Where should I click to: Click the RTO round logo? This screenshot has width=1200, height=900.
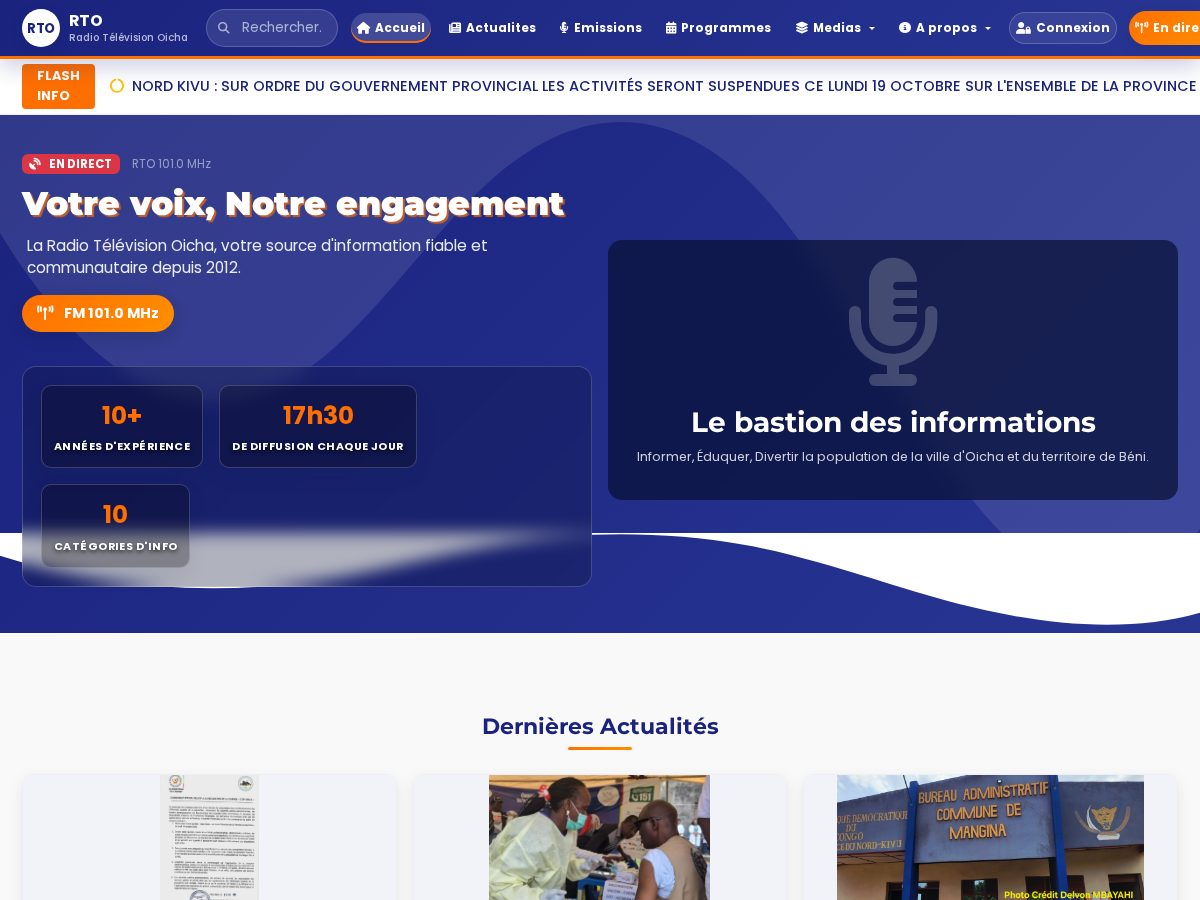point(41,28)
